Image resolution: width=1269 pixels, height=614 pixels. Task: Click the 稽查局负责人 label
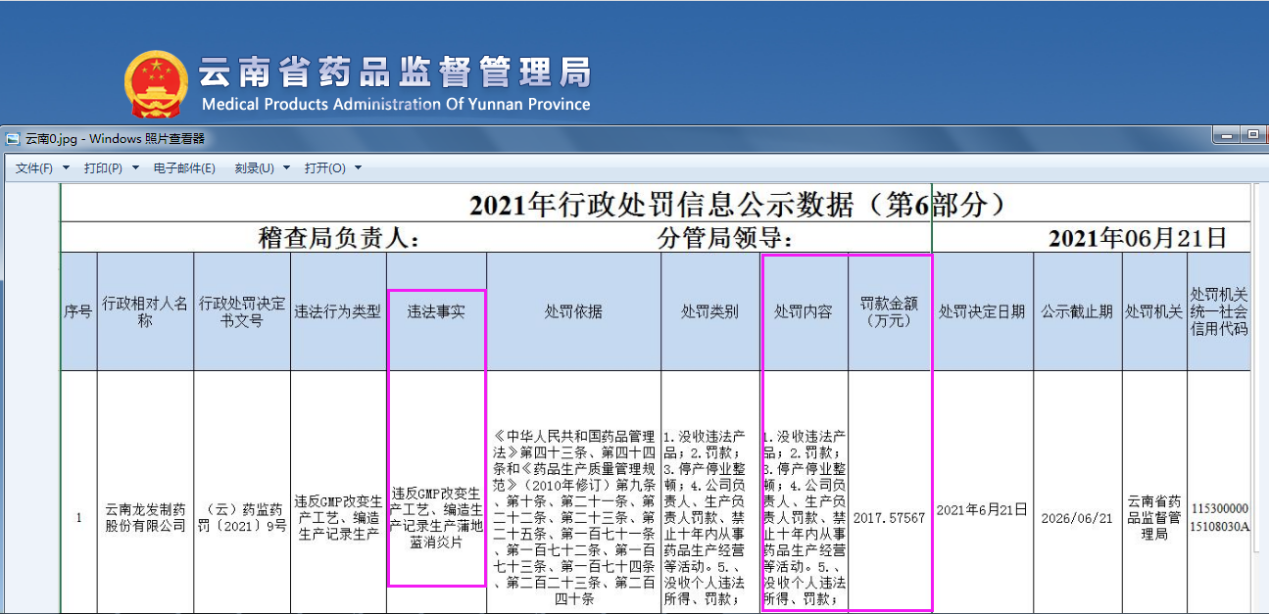[338, 238]
